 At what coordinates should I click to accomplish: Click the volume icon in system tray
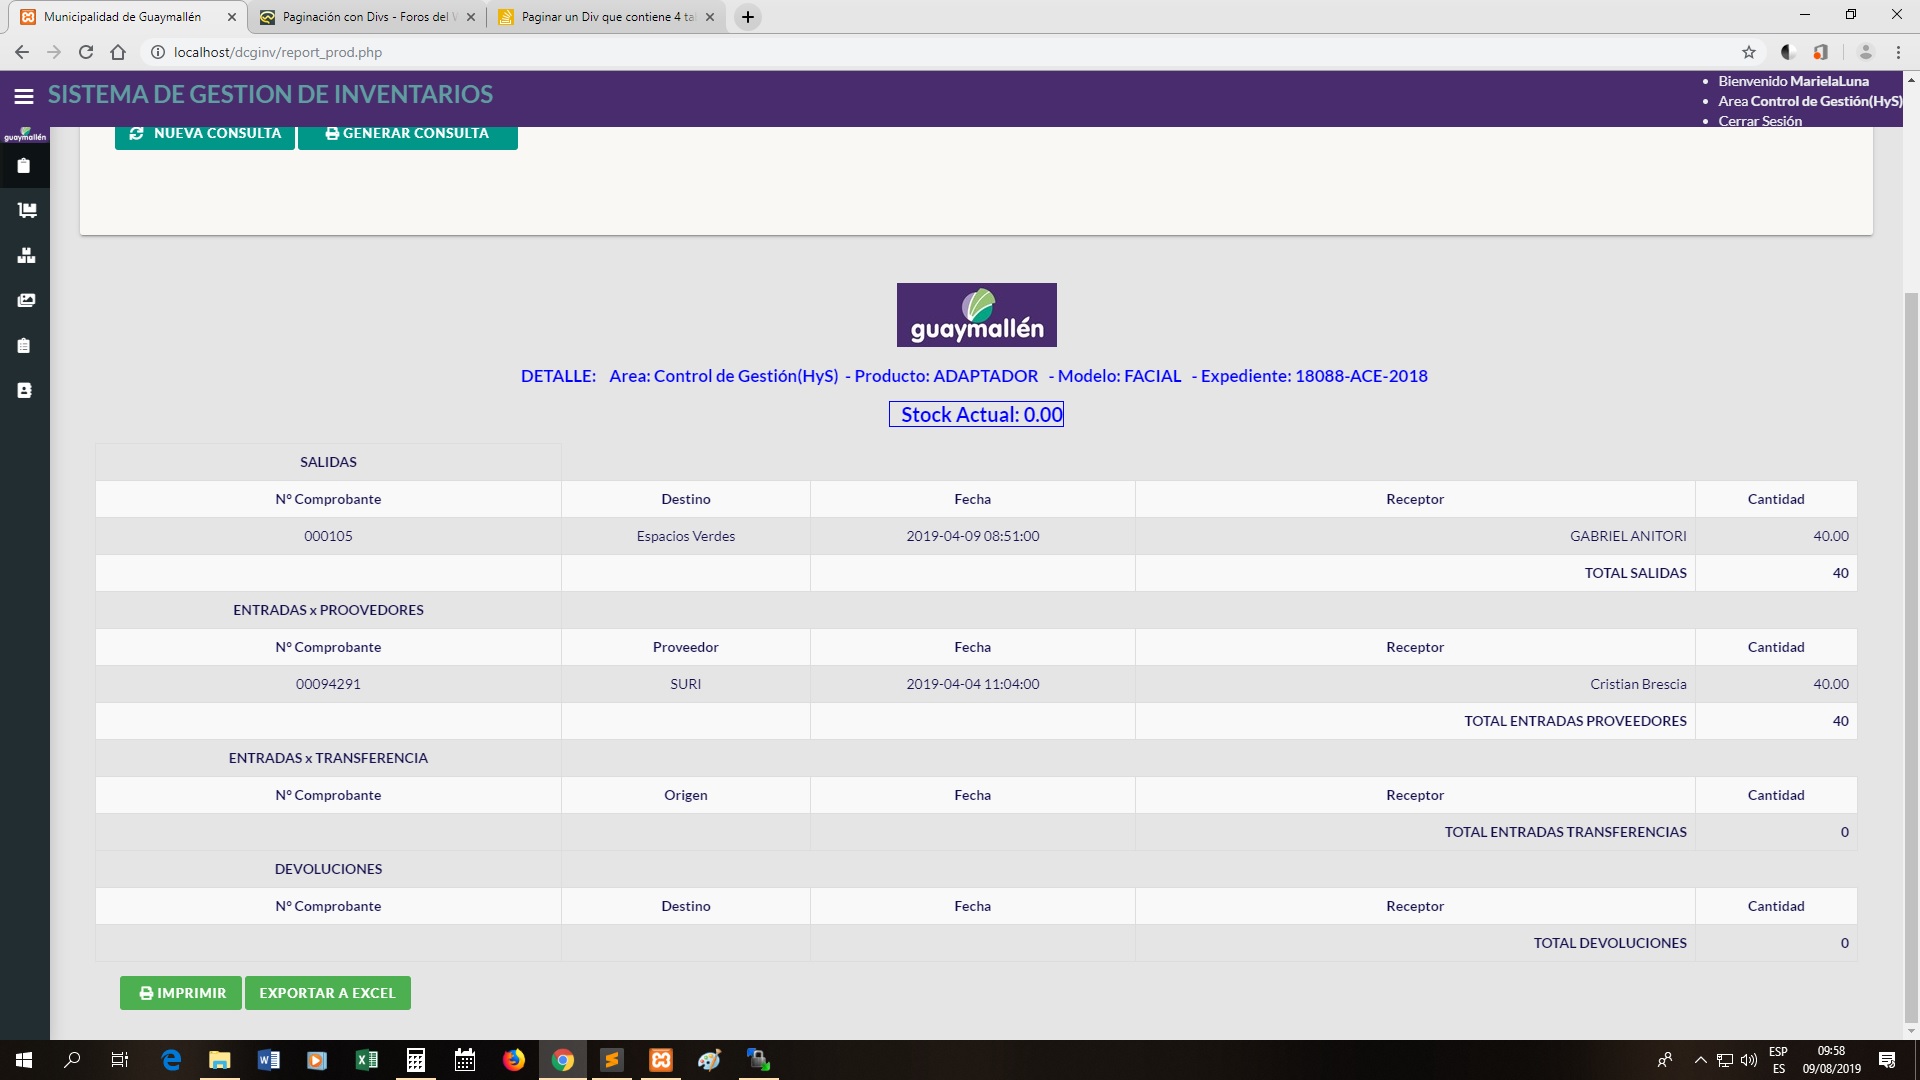pyautogui.click(x=1749, y=1060)
